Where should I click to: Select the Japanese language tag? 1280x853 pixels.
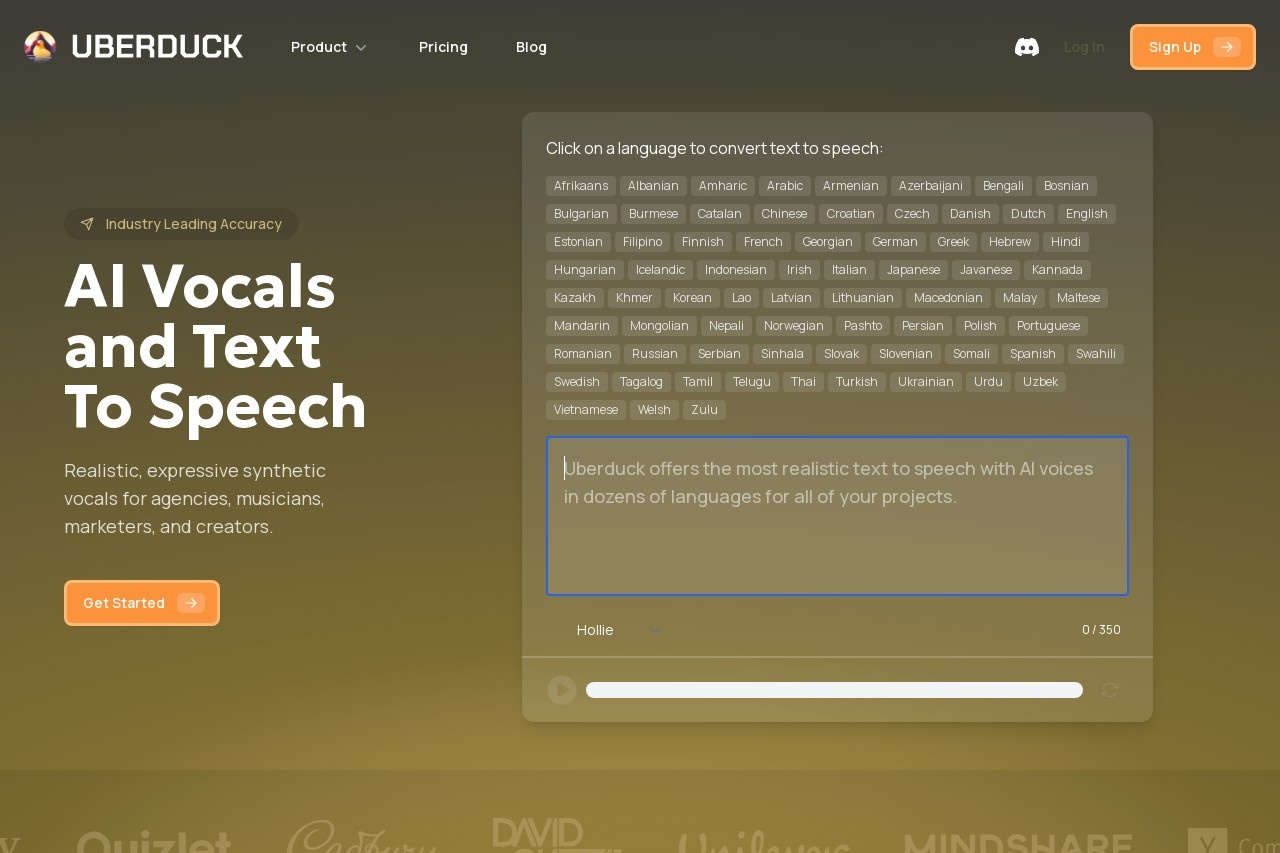point(913,270)
